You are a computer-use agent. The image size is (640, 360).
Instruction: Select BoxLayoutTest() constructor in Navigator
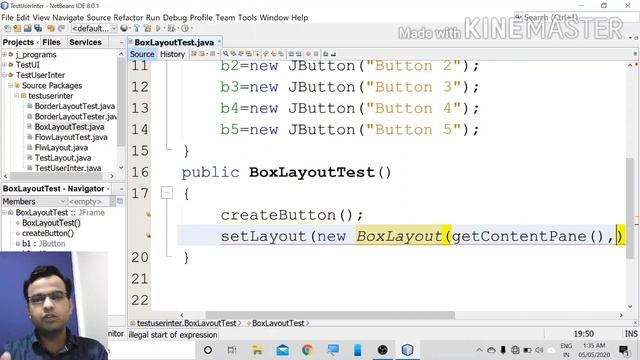[51, 223]
